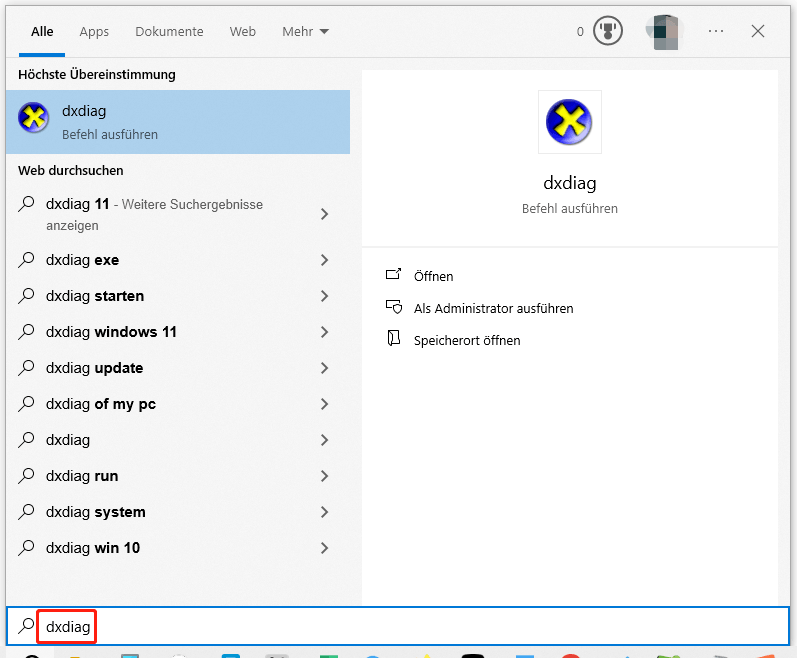
Task: Switch to the Dokumente tab
Action: pyautogui.click(x=169, y=32)
